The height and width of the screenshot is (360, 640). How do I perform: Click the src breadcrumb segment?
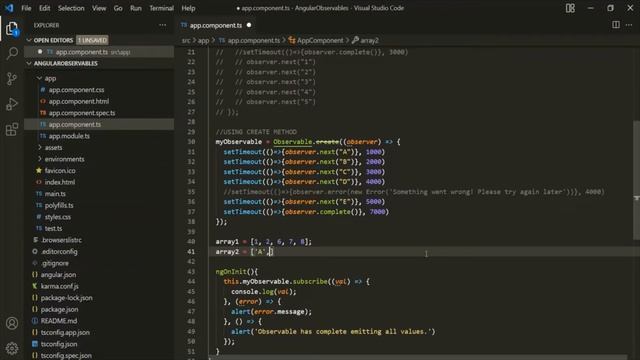186,40
